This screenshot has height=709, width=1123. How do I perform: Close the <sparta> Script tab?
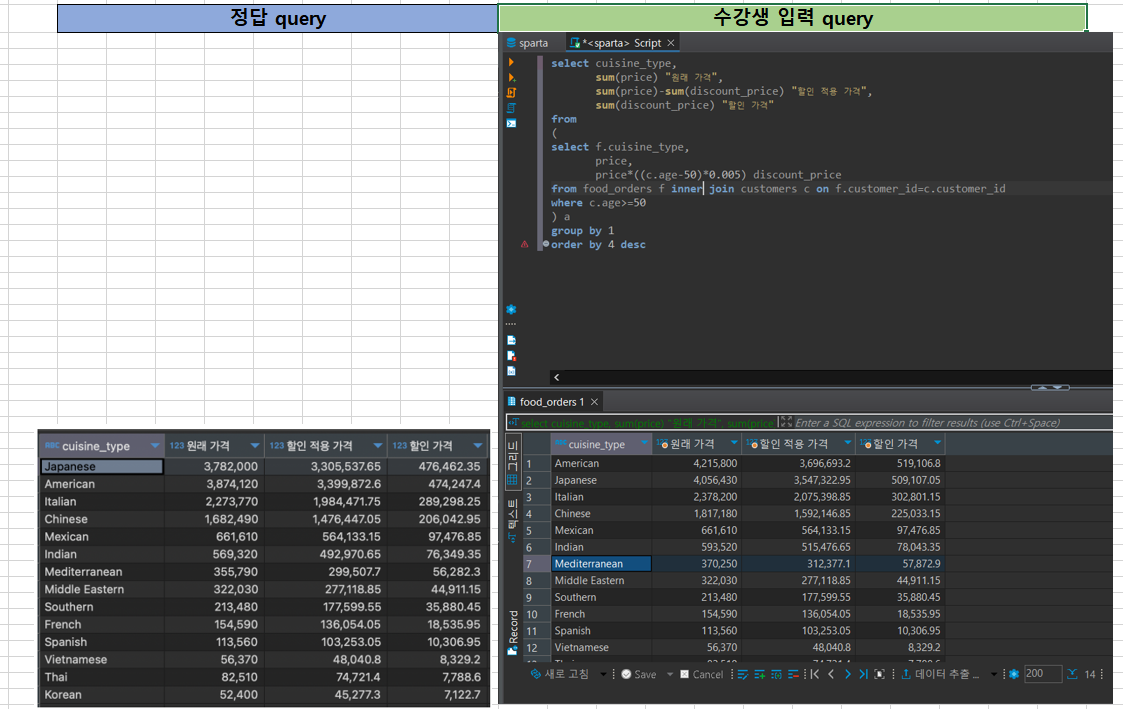coord(671,43)
